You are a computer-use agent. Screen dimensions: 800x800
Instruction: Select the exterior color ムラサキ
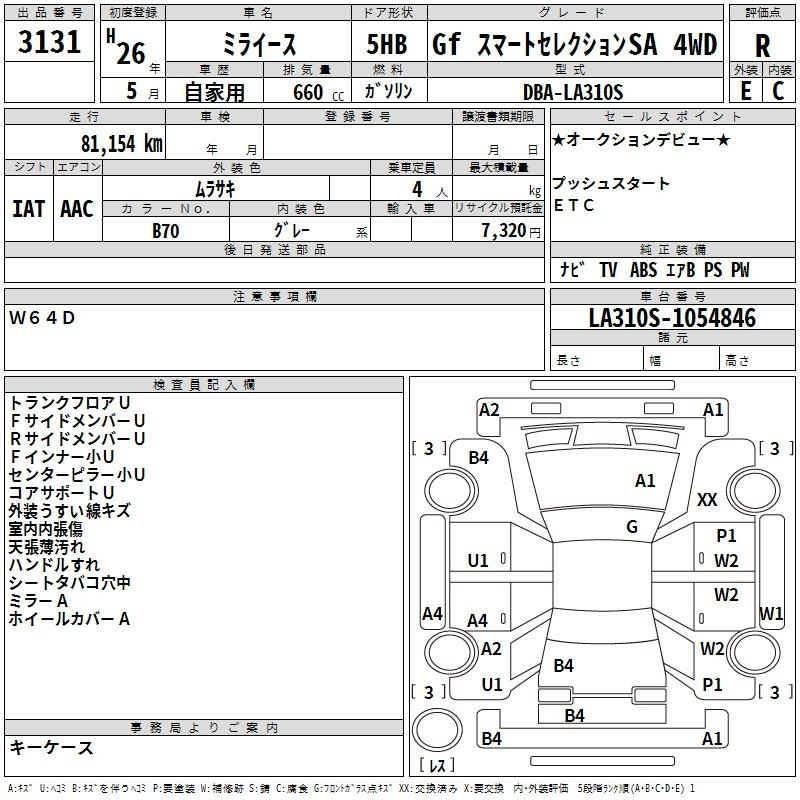tap(215, 189)
